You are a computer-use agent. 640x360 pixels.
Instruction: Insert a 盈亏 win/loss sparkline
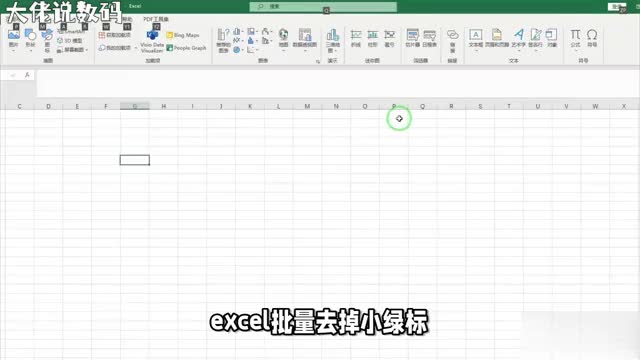point(390,39)
